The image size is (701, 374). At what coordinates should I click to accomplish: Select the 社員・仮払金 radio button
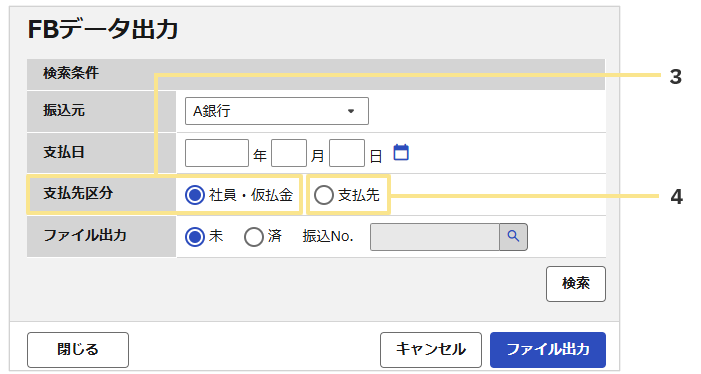point(194,195)
